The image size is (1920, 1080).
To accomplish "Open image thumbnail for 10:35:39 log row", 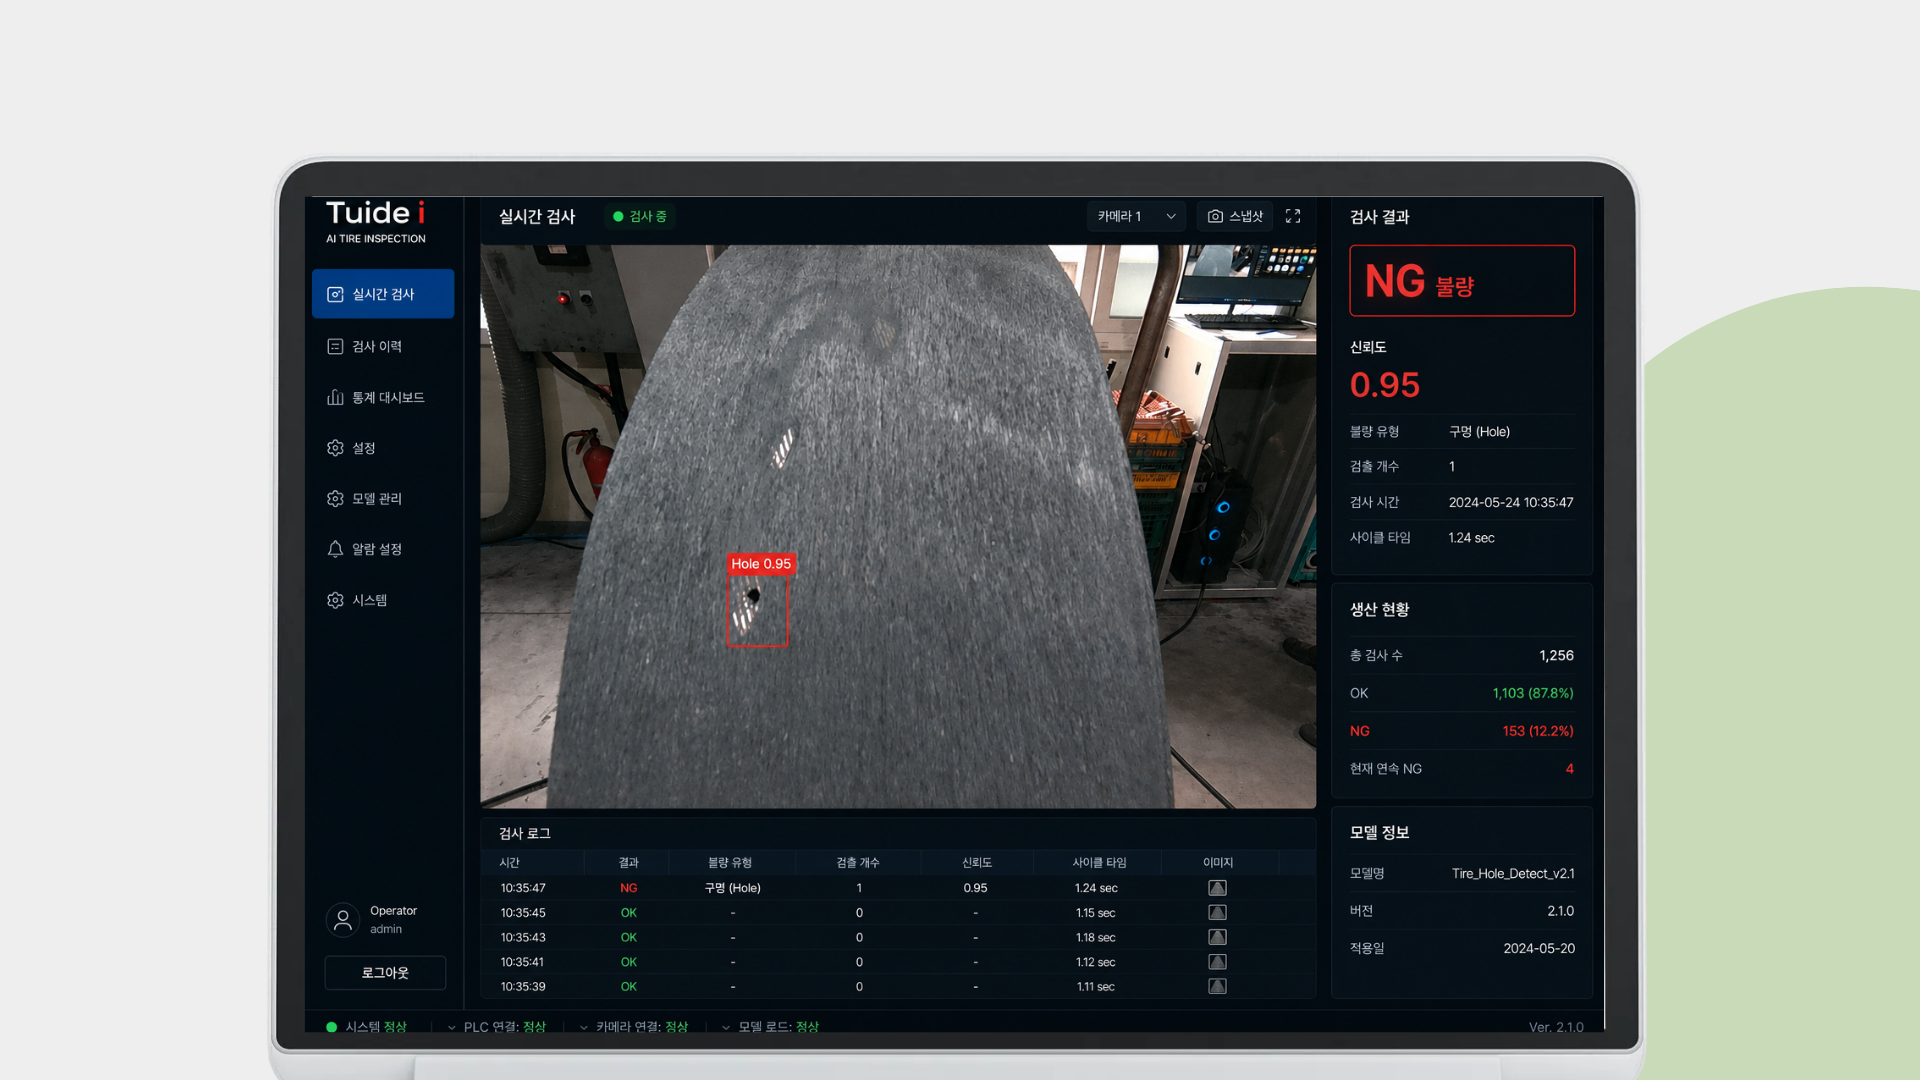I will point(1217,986).
